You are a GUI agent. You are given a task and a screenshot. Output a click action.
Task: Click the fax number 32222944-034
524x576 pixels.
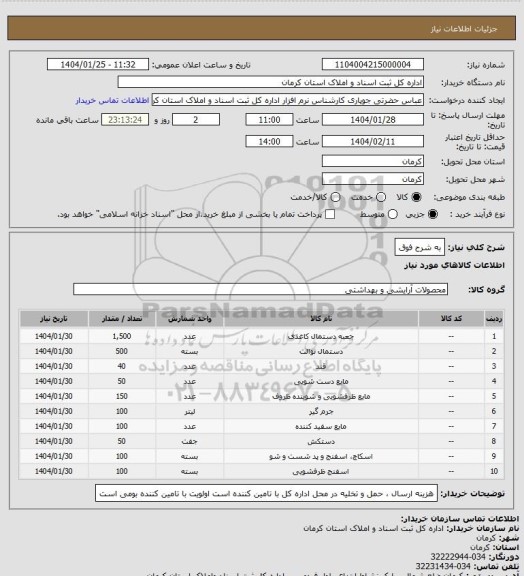458,557
